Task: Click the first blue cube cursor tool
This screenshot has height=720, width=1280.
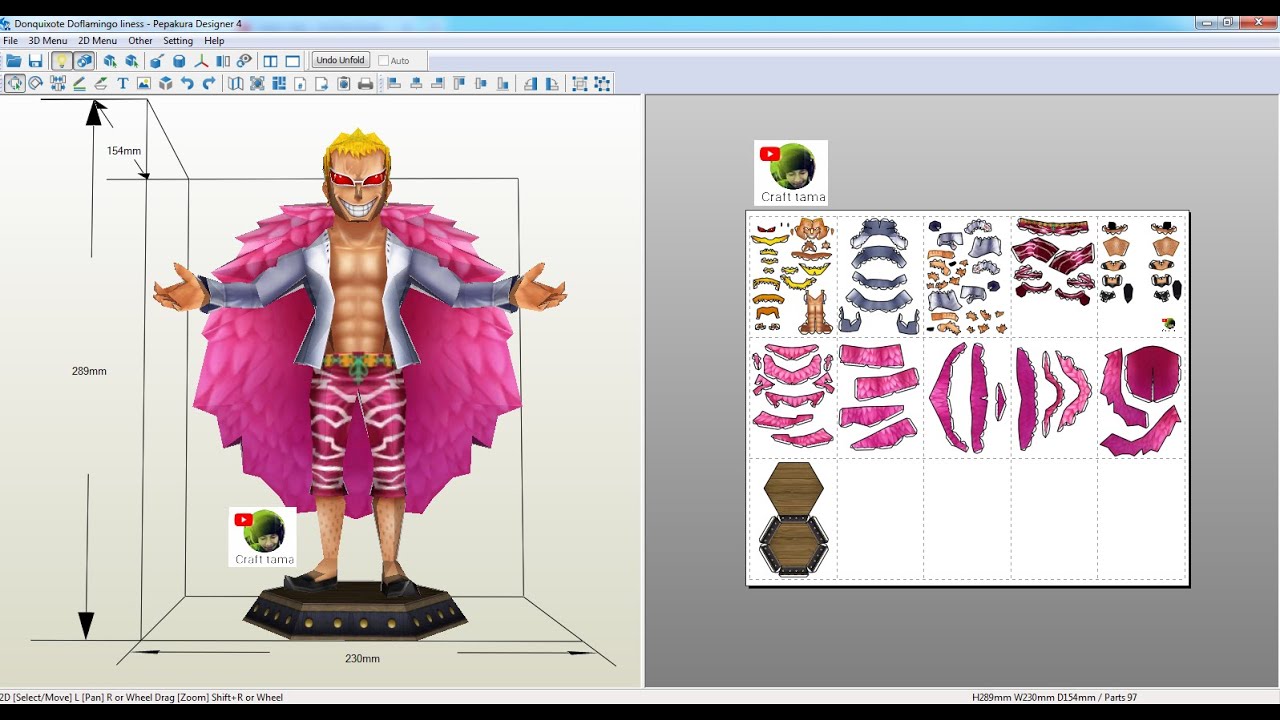Action: (x=110, y=60)
